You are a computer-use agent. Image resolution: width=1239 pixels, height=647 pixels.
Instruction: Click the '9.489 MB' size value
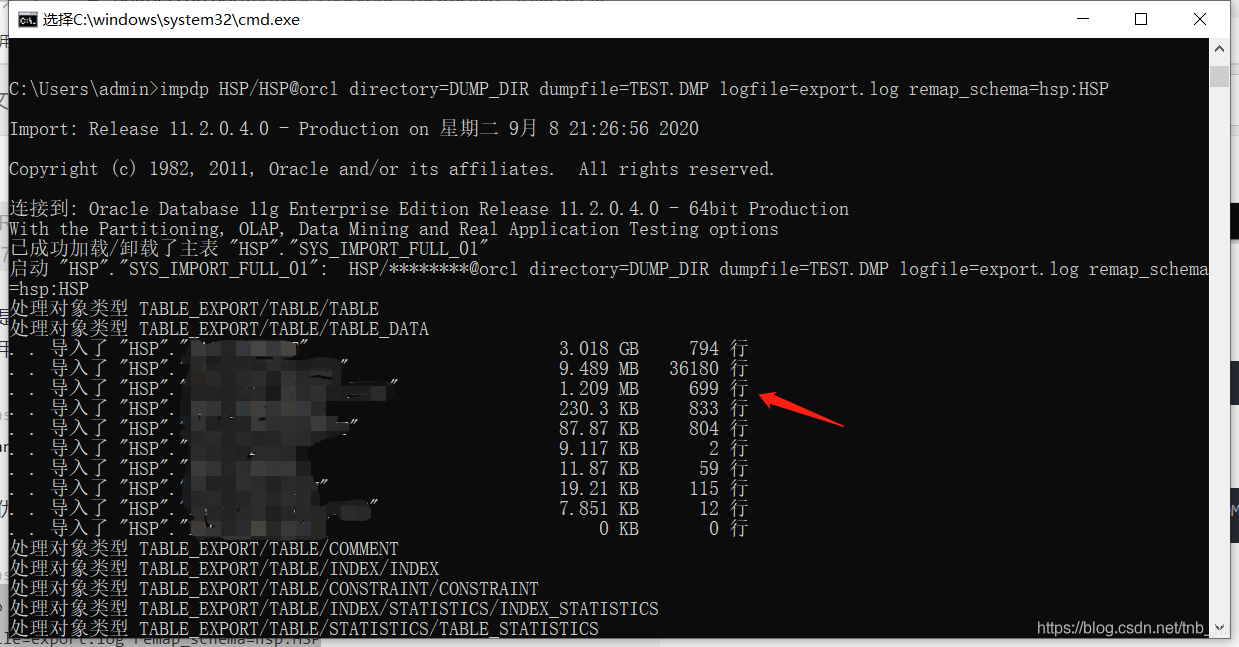pos(599,369)
